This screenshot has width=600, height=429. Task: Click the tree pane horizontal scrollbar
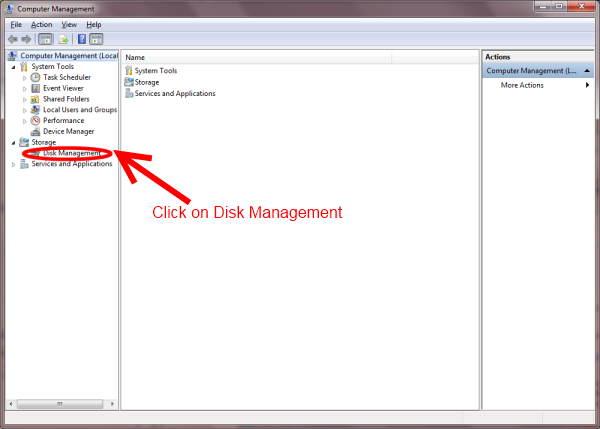click(60, 403)
